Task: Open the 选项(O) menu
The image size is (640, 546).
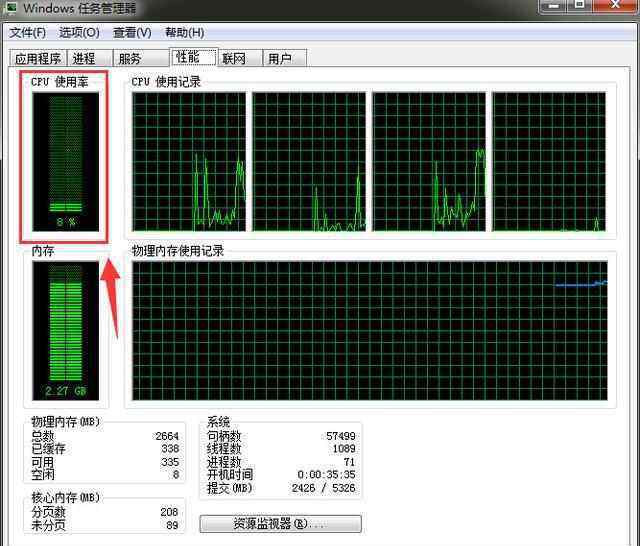Action: [79, 33]
